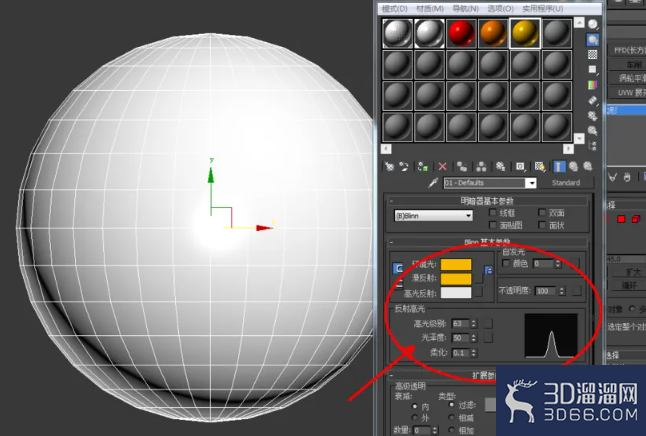646x436 pixels.
Task: Click the Make Preview icon
Action: [x=592, y=100]
